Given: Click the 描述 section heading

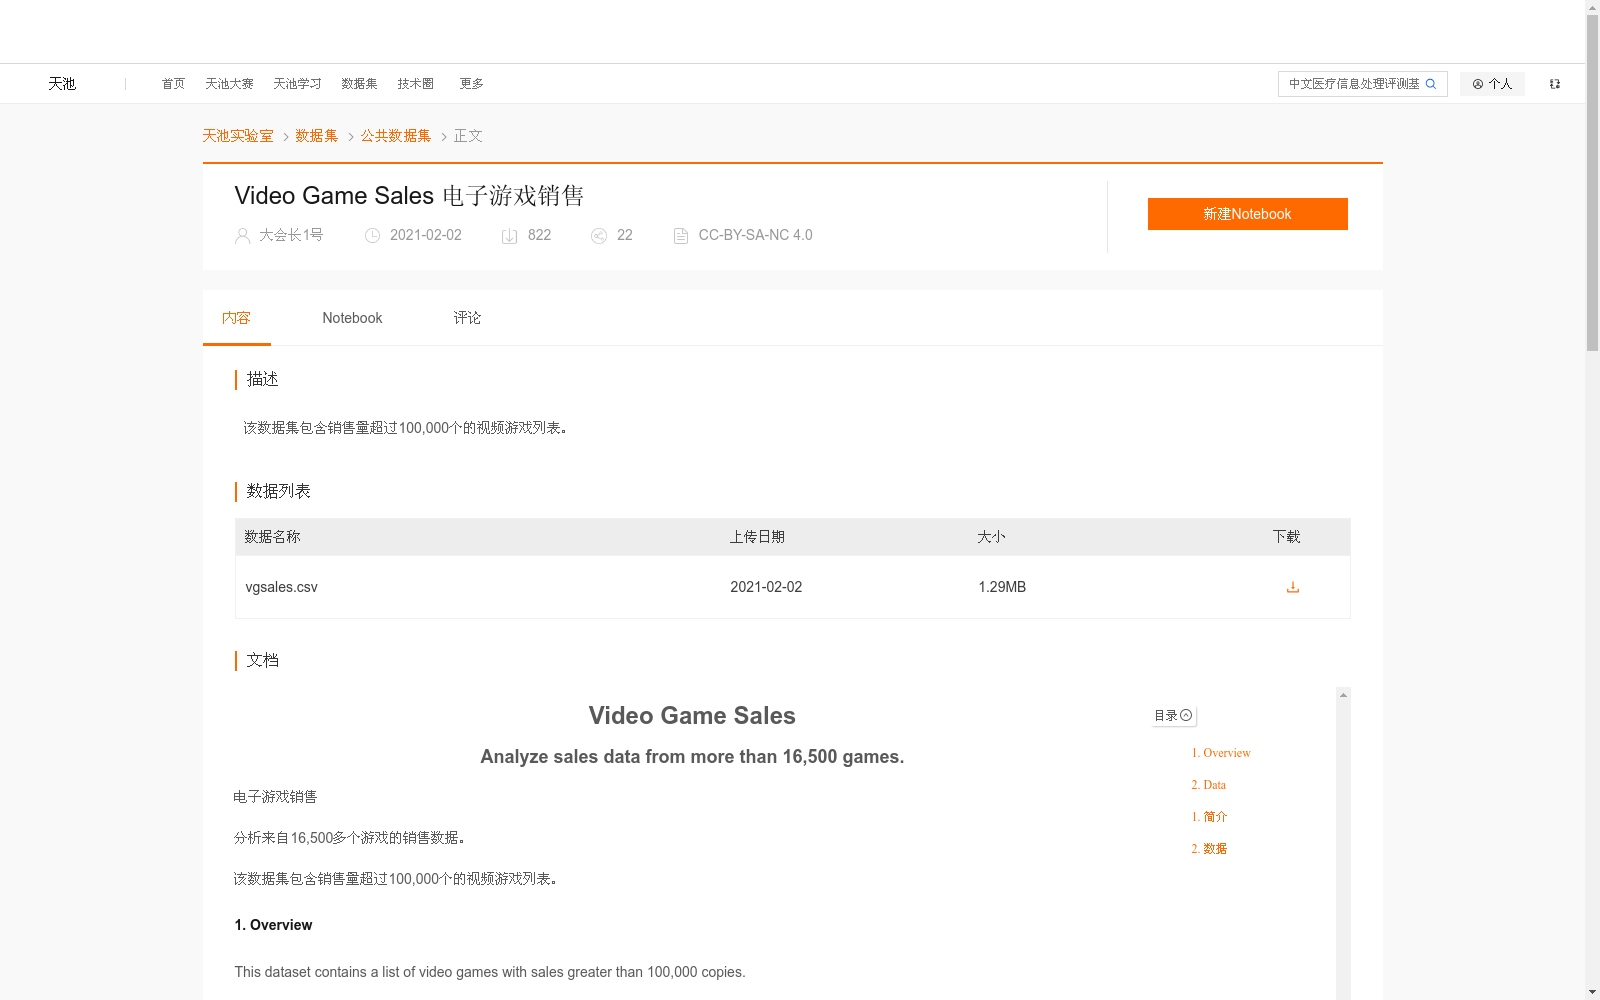Looking at the screenshot, I should pyautogui.click(x=262, y=379).
